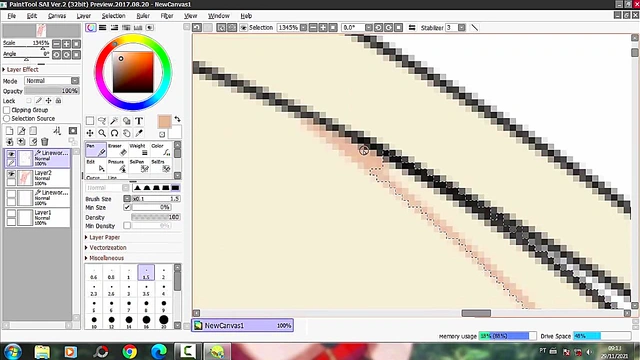Select the Zoom magnifier tool
This screenshot has height=360, width=640.
[102, 133]
